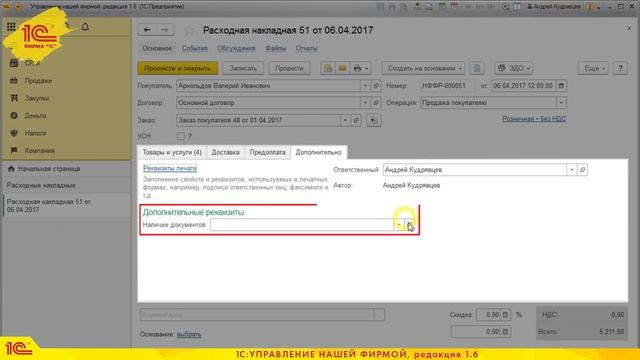Click Закупки cart icon
640x360 pixels.
coord(14,98)
